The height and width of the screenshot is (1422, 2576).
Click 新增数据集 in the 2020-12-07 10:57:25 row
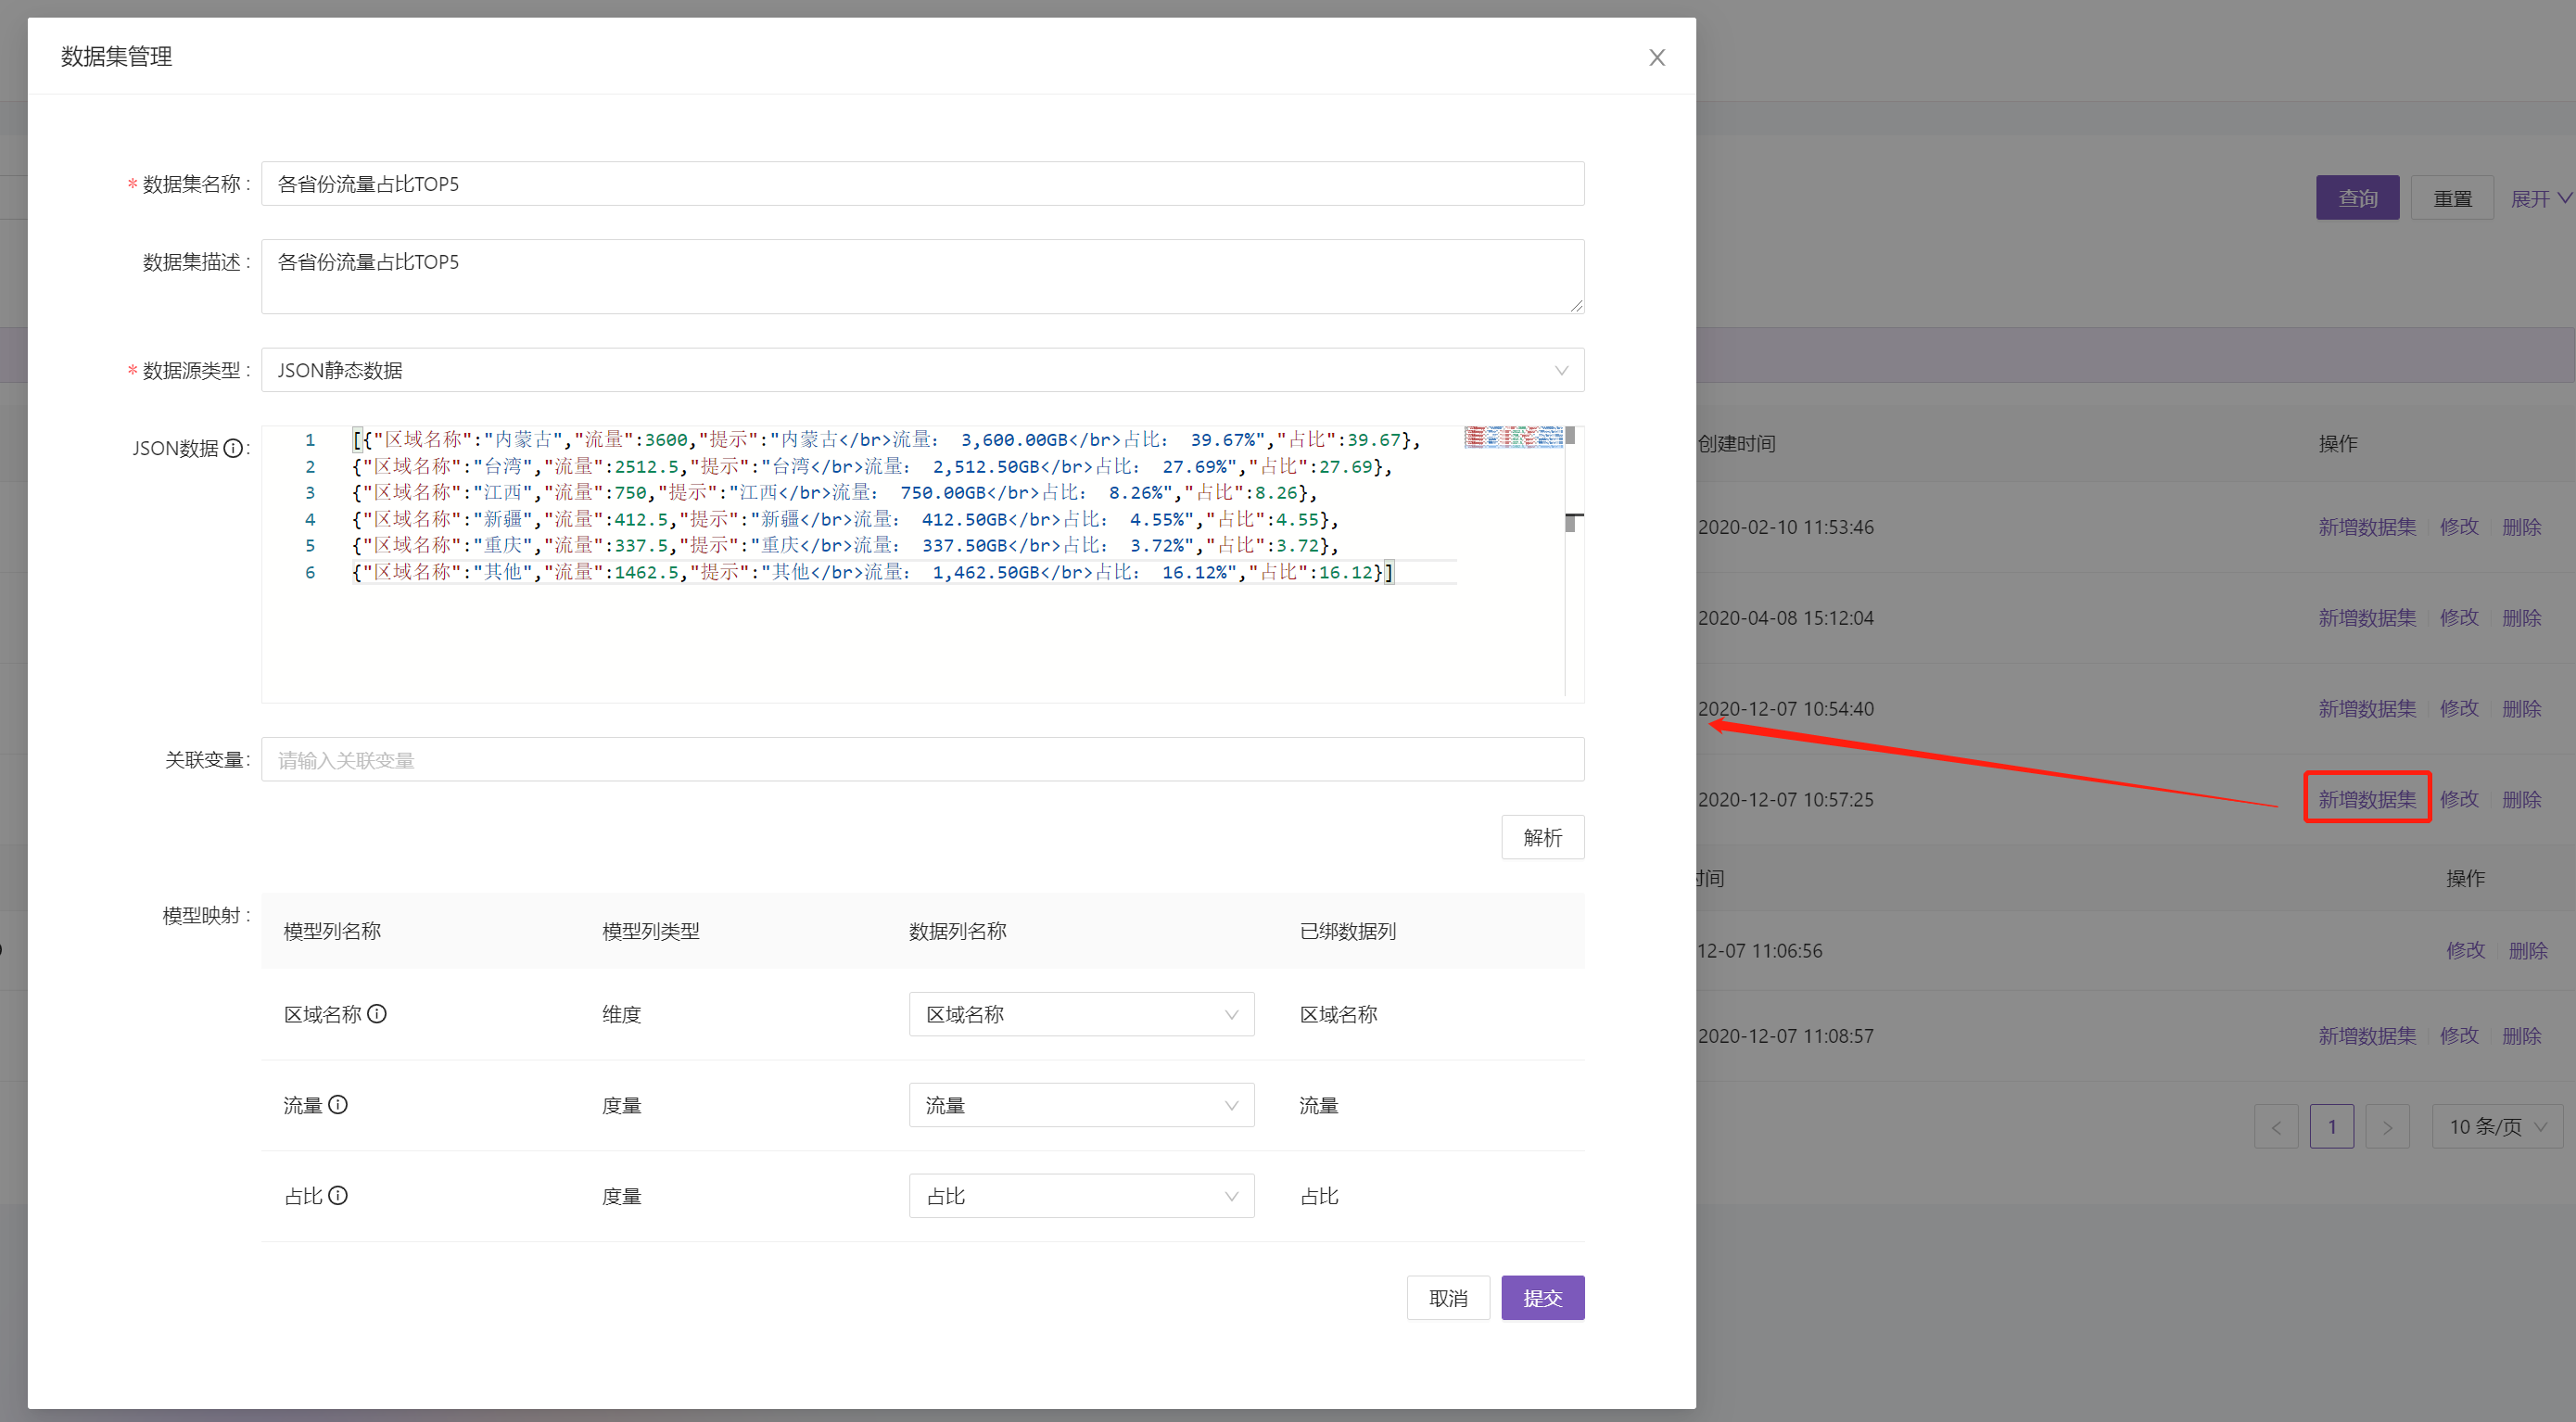2367,800
